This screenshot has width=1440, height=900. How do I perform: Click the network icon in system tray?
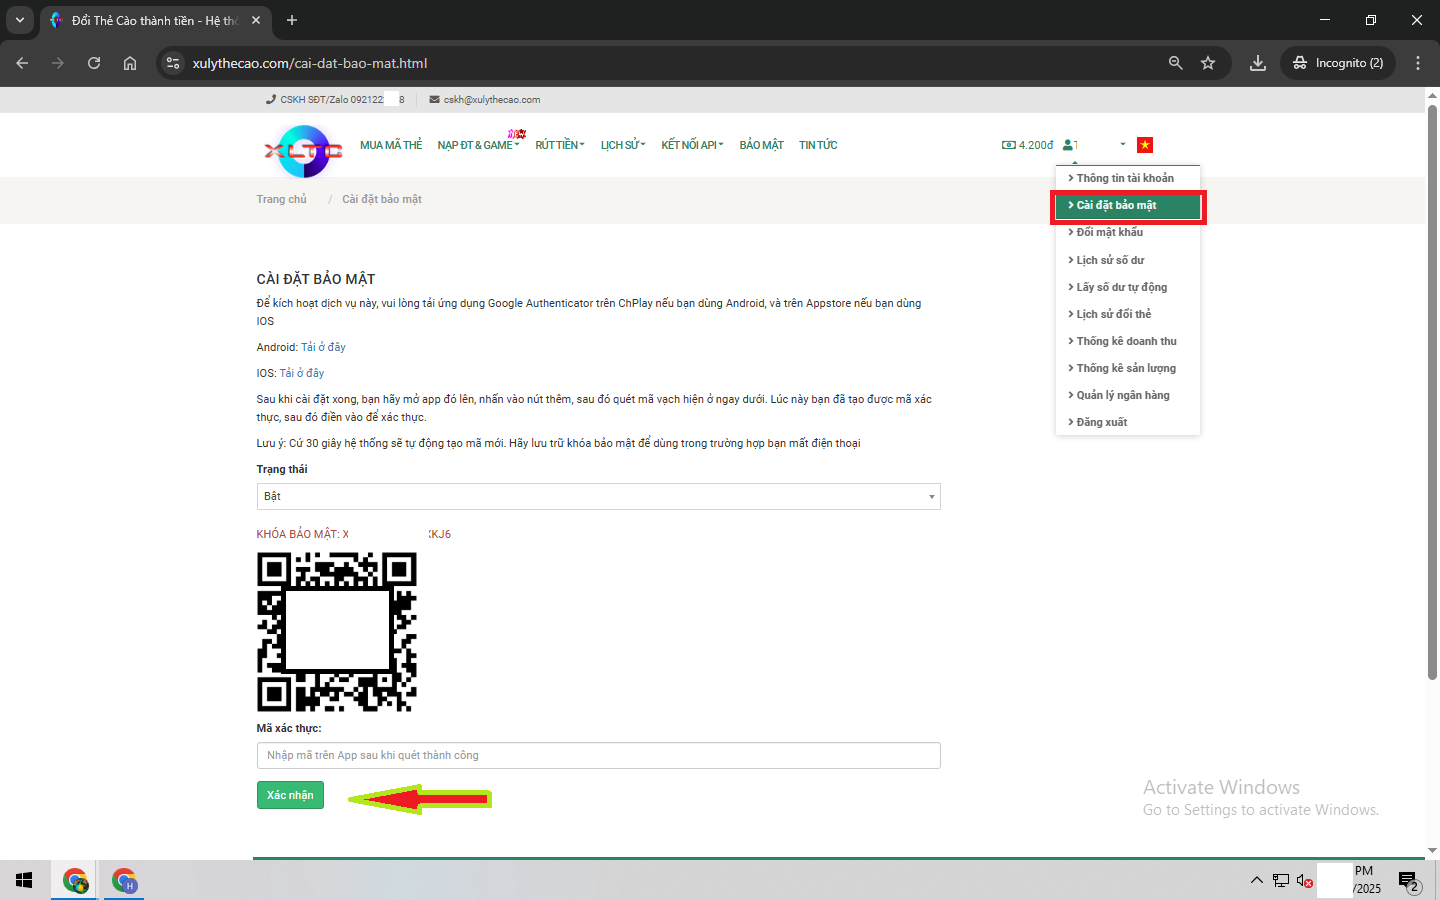tap(1281, 880)
